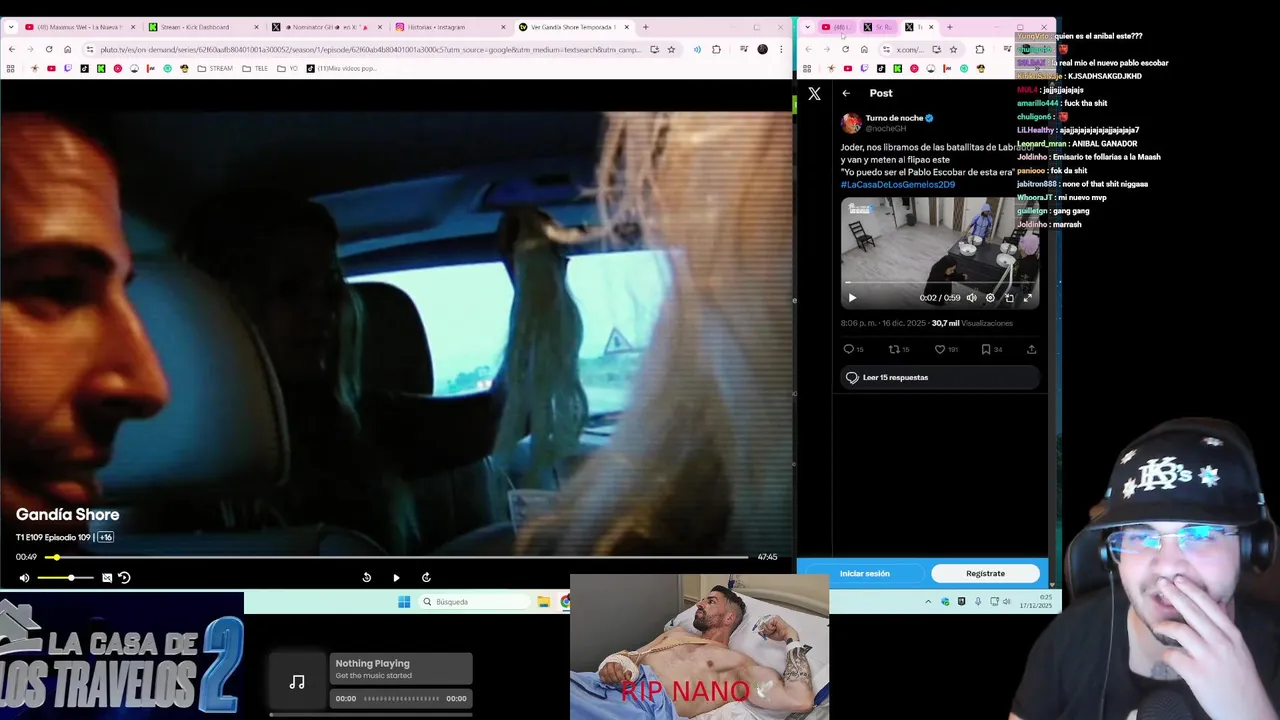Go back using X Post arrow
This screenshot has height=720, width=1280.
pyautogui.click(x=846, y=93)
